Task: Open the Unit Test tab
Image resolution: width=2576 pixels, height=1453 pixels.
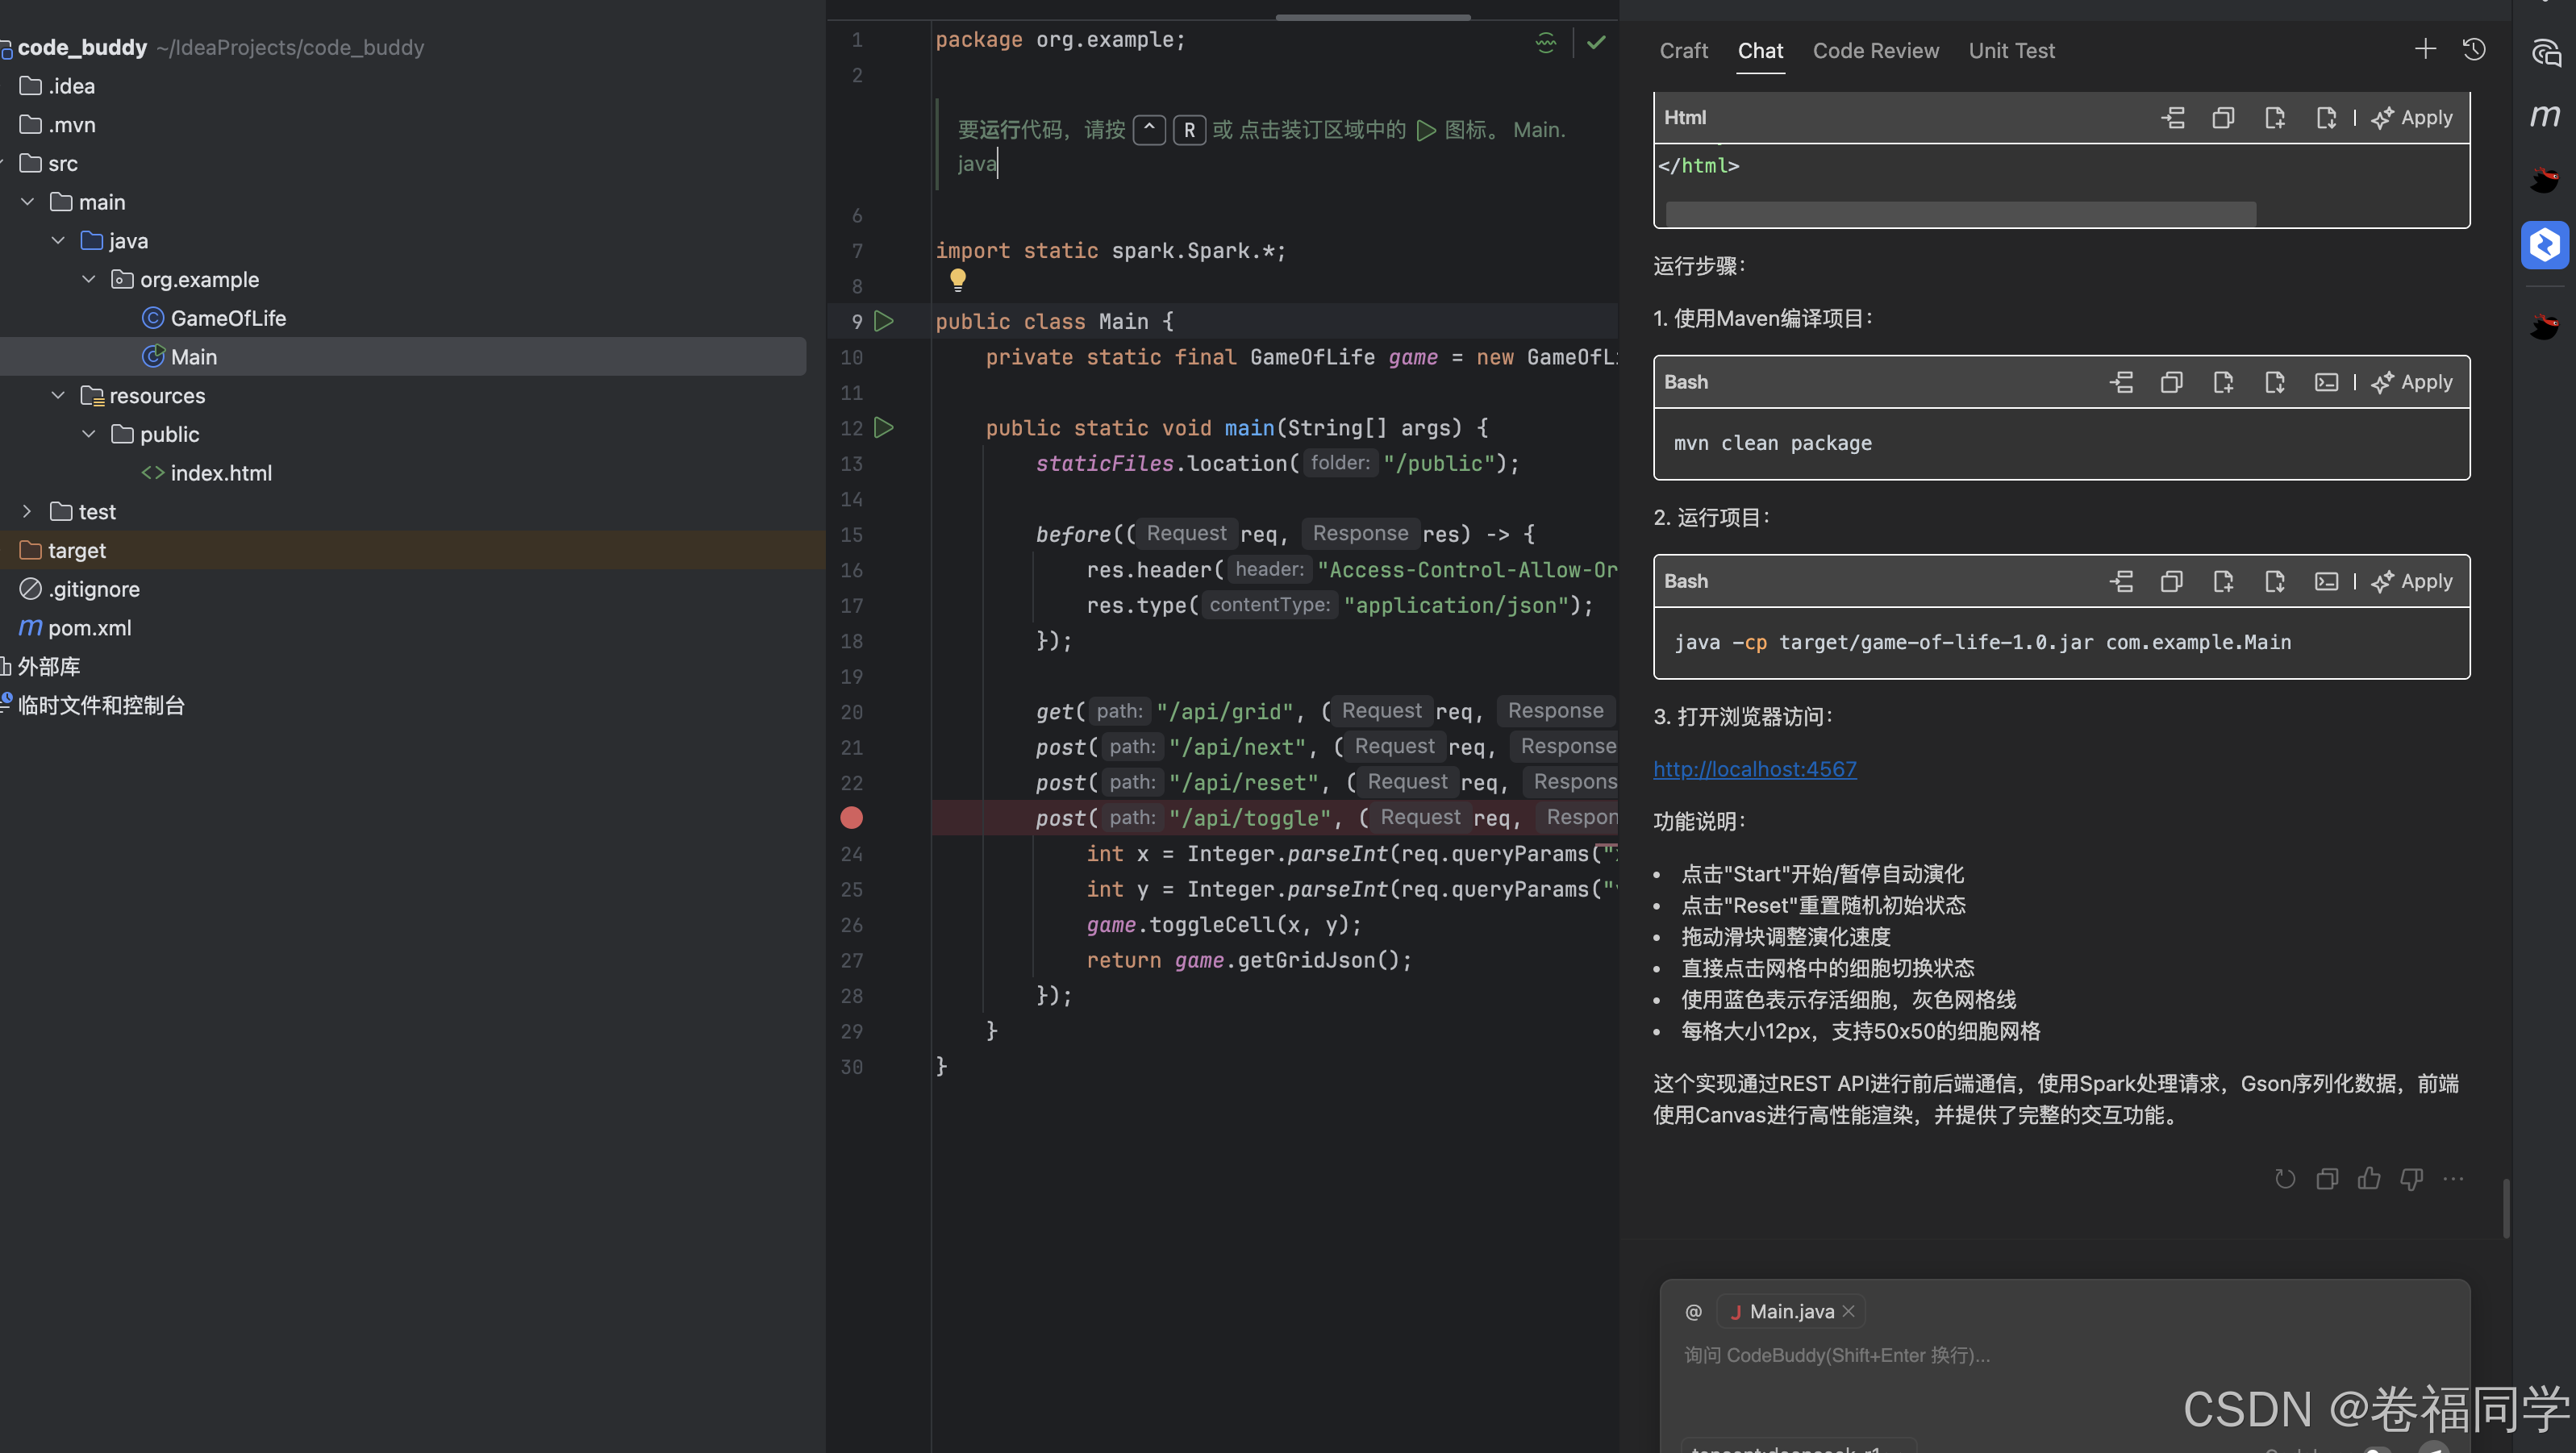Action: point(2011,51)
